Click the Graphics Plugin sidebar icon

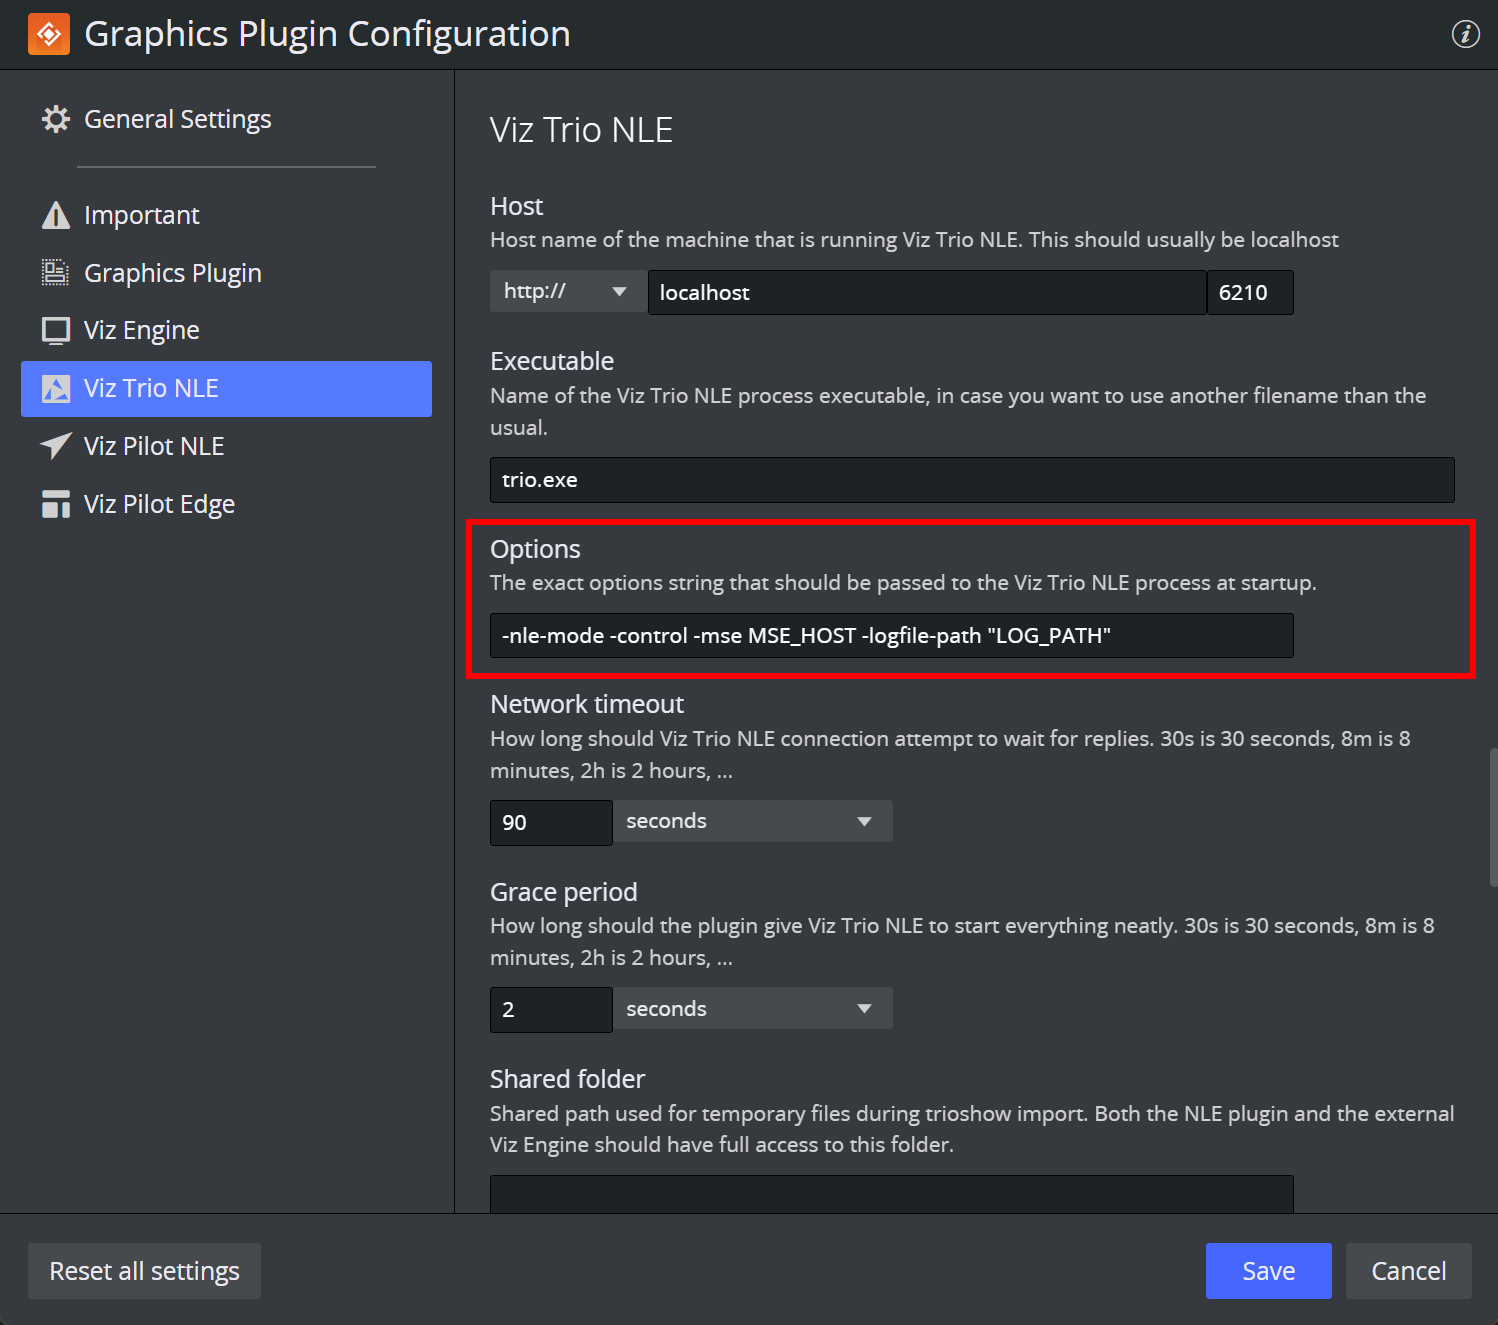55,272
